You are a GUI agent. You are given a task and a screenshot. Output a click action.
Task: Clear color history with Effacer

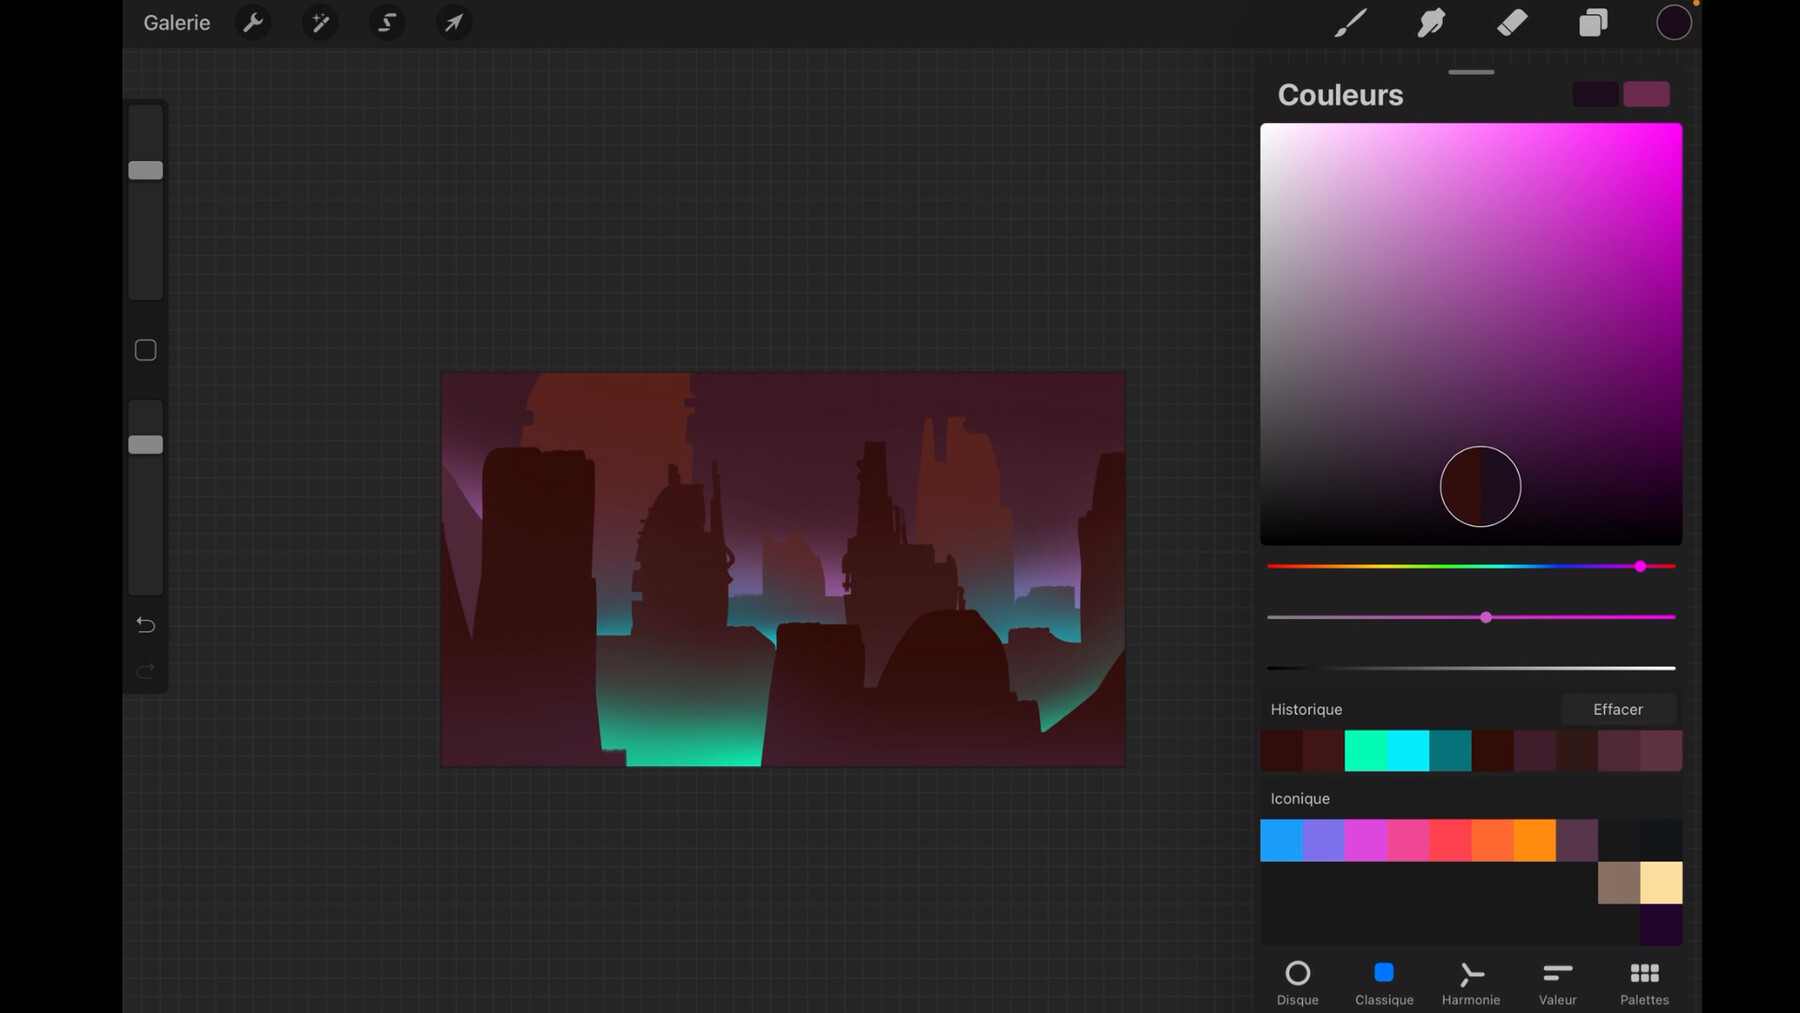point(1618,709)
